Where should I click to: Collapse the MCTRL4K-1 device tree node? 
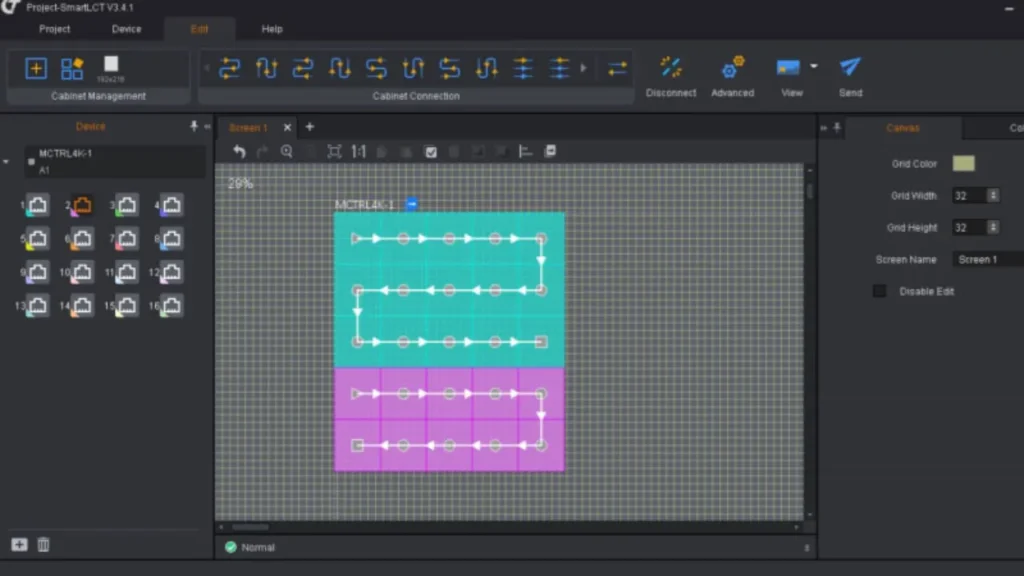pyautogui.click(x=6, y=161)
